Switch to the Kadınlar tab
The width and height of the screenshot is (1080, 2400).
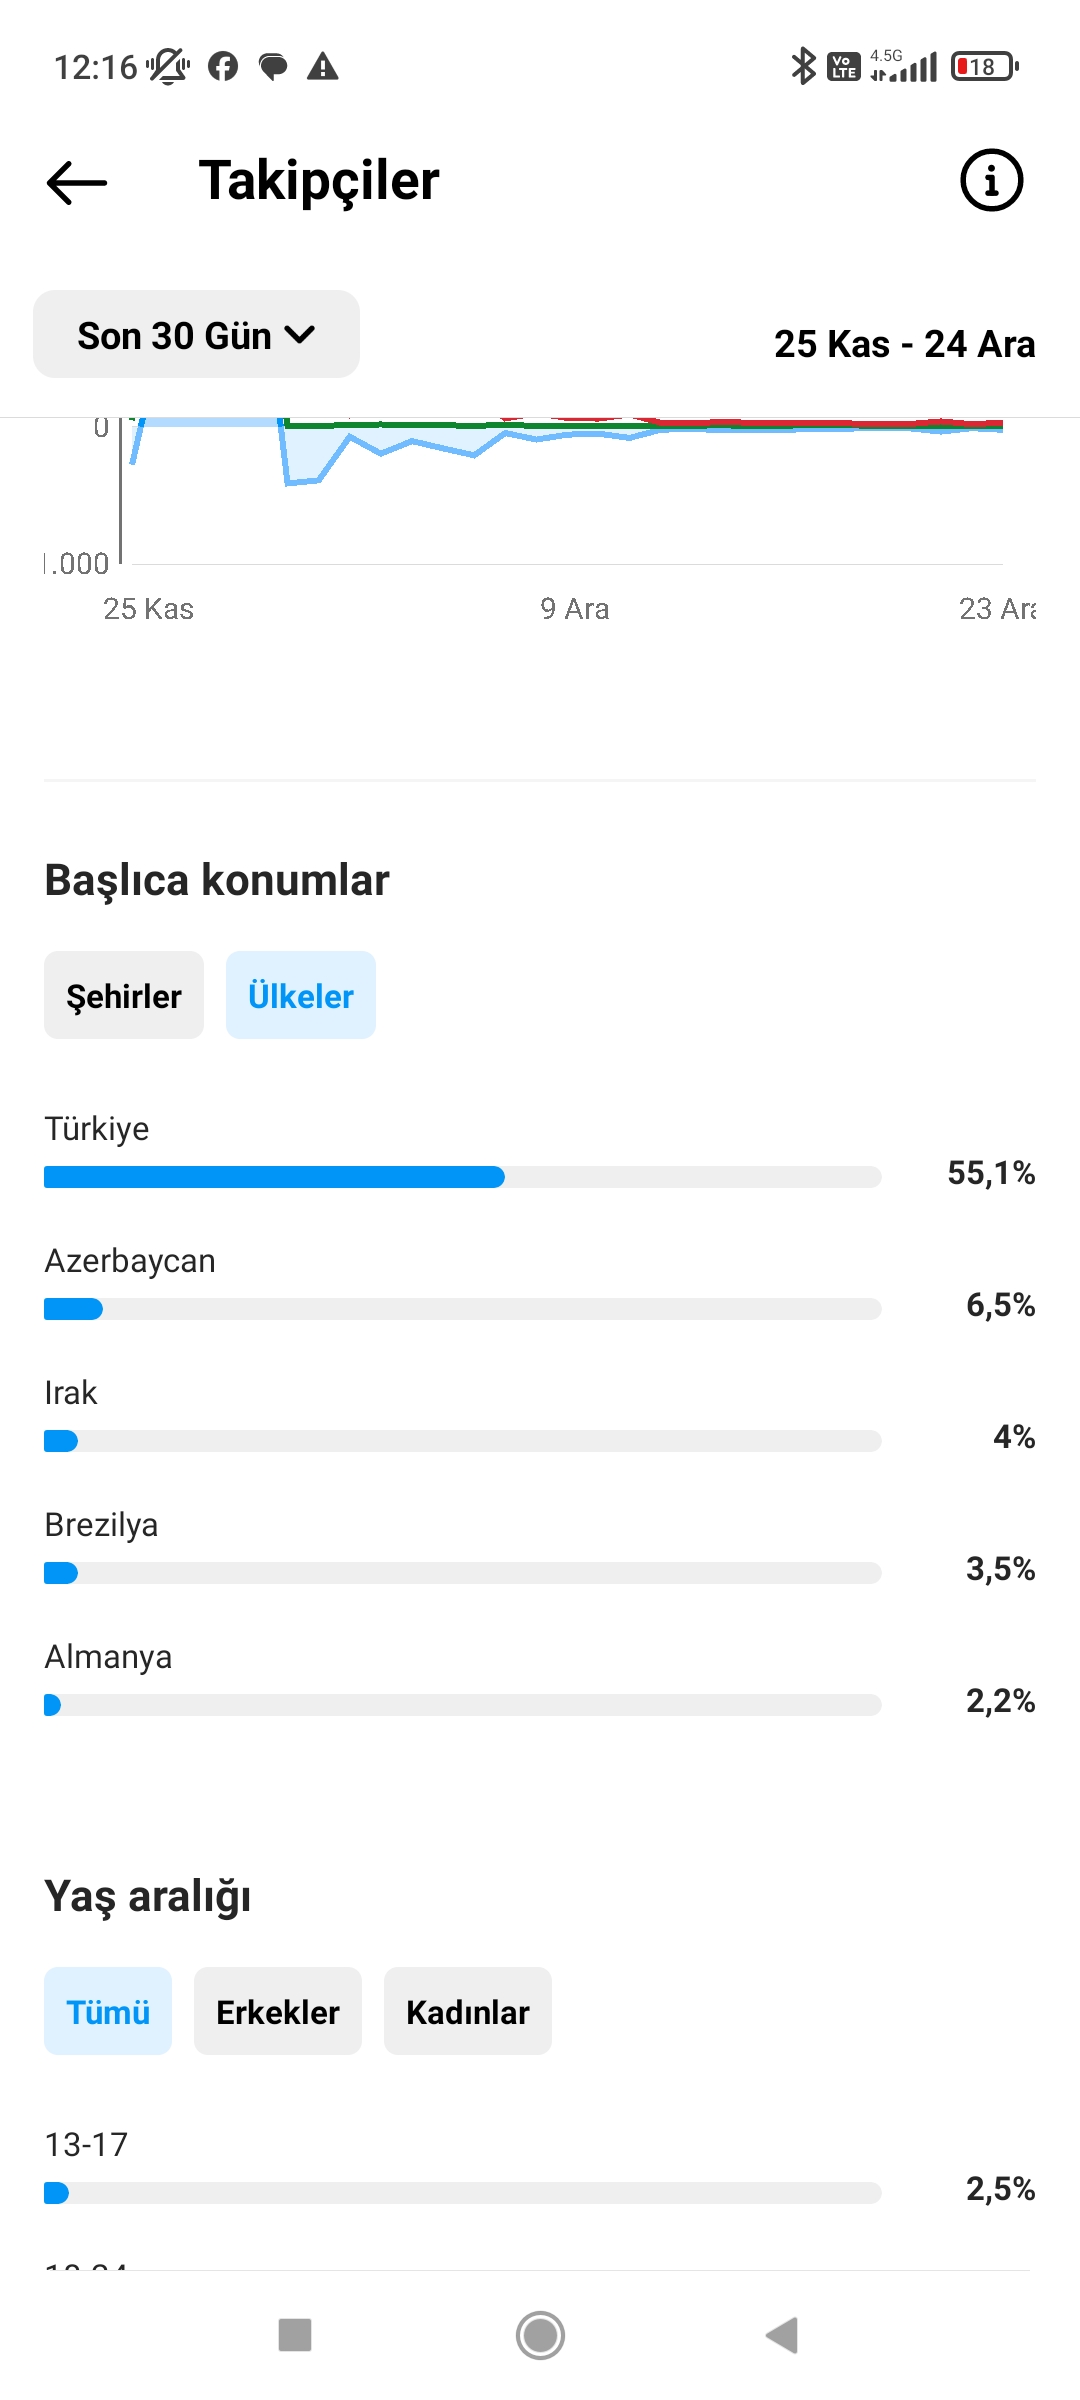(x=468, y=2012)
